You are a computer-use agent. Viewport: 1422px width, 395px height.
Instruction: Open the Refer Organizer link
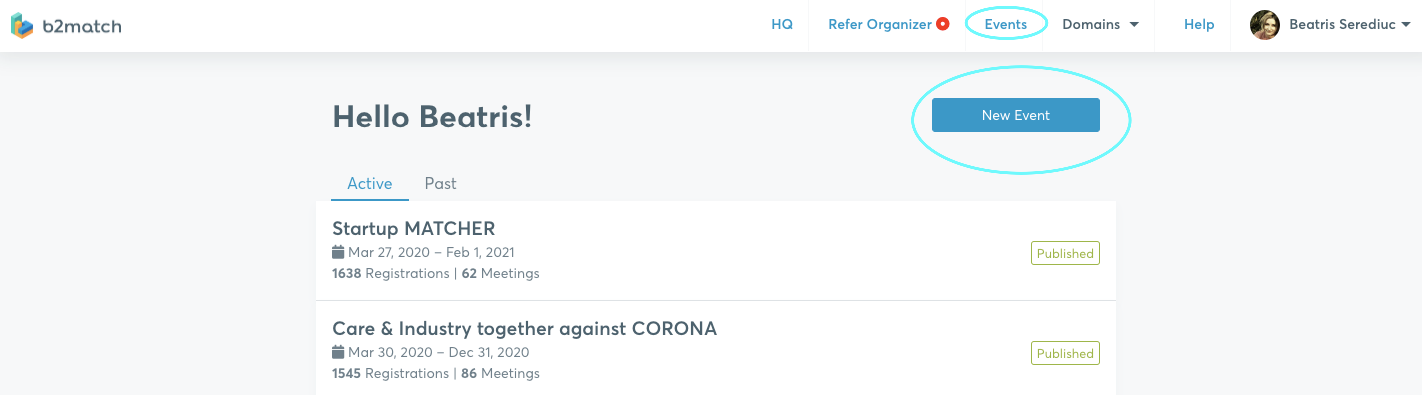pyautogui.click(x=880, y=25)
